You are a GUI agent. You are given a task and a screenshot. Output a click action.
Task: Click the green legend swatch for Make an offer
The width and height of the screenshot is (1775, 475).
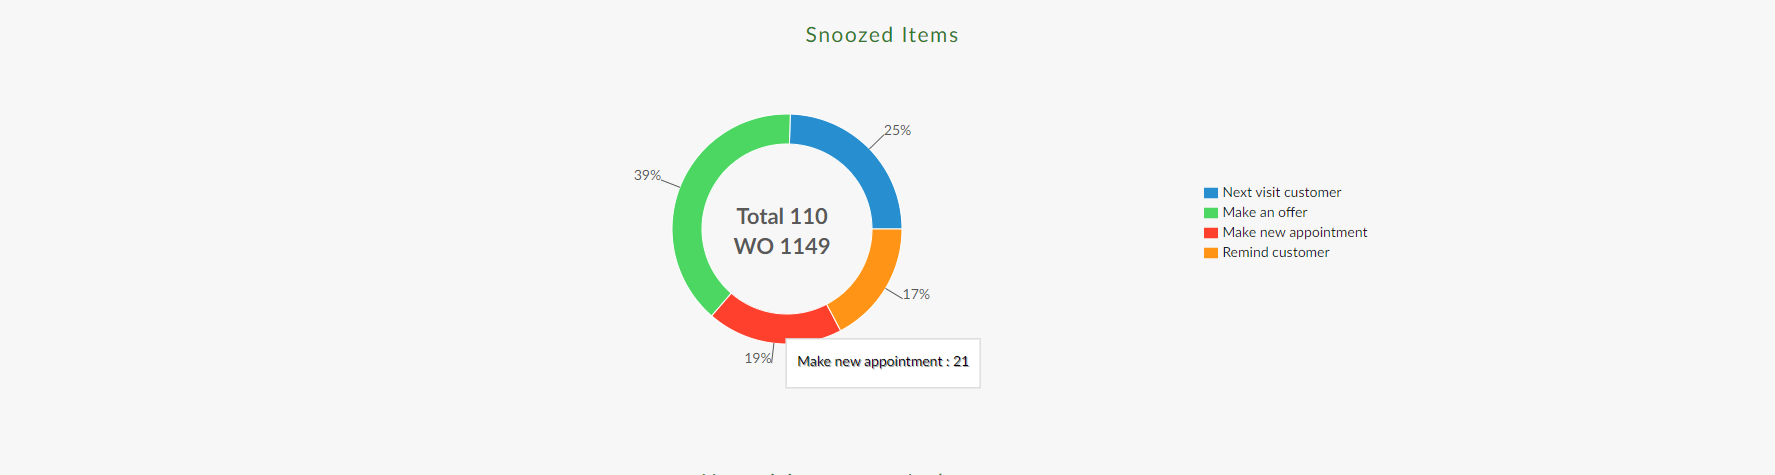coord(1210,213)
